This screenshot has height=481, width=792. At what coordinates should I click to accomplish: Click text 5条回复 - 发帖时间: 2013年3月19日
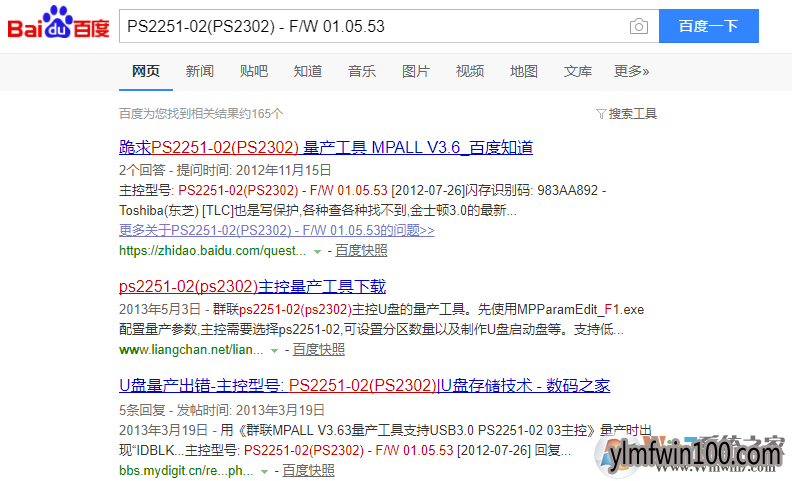(222, 410)
